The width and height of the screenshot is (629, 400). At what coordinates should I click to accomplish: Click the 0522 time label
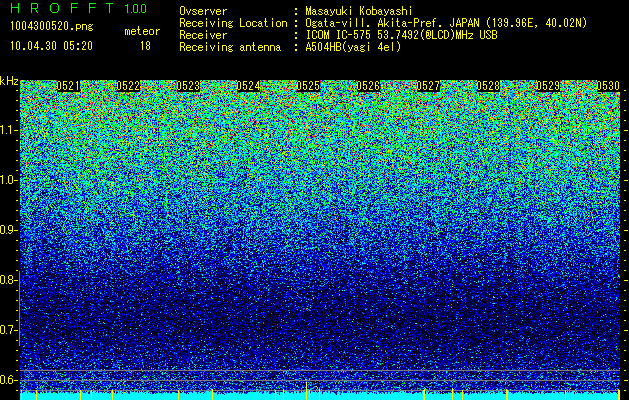[128, 86]
